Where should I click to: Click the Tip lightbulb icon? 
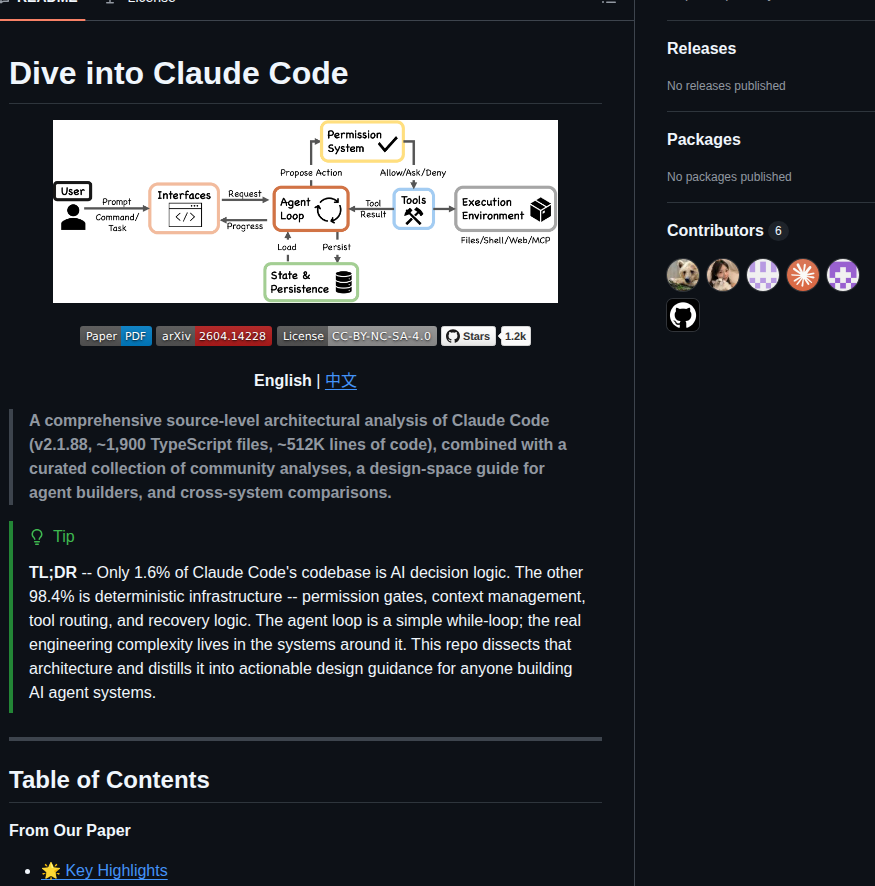(37, 537)
